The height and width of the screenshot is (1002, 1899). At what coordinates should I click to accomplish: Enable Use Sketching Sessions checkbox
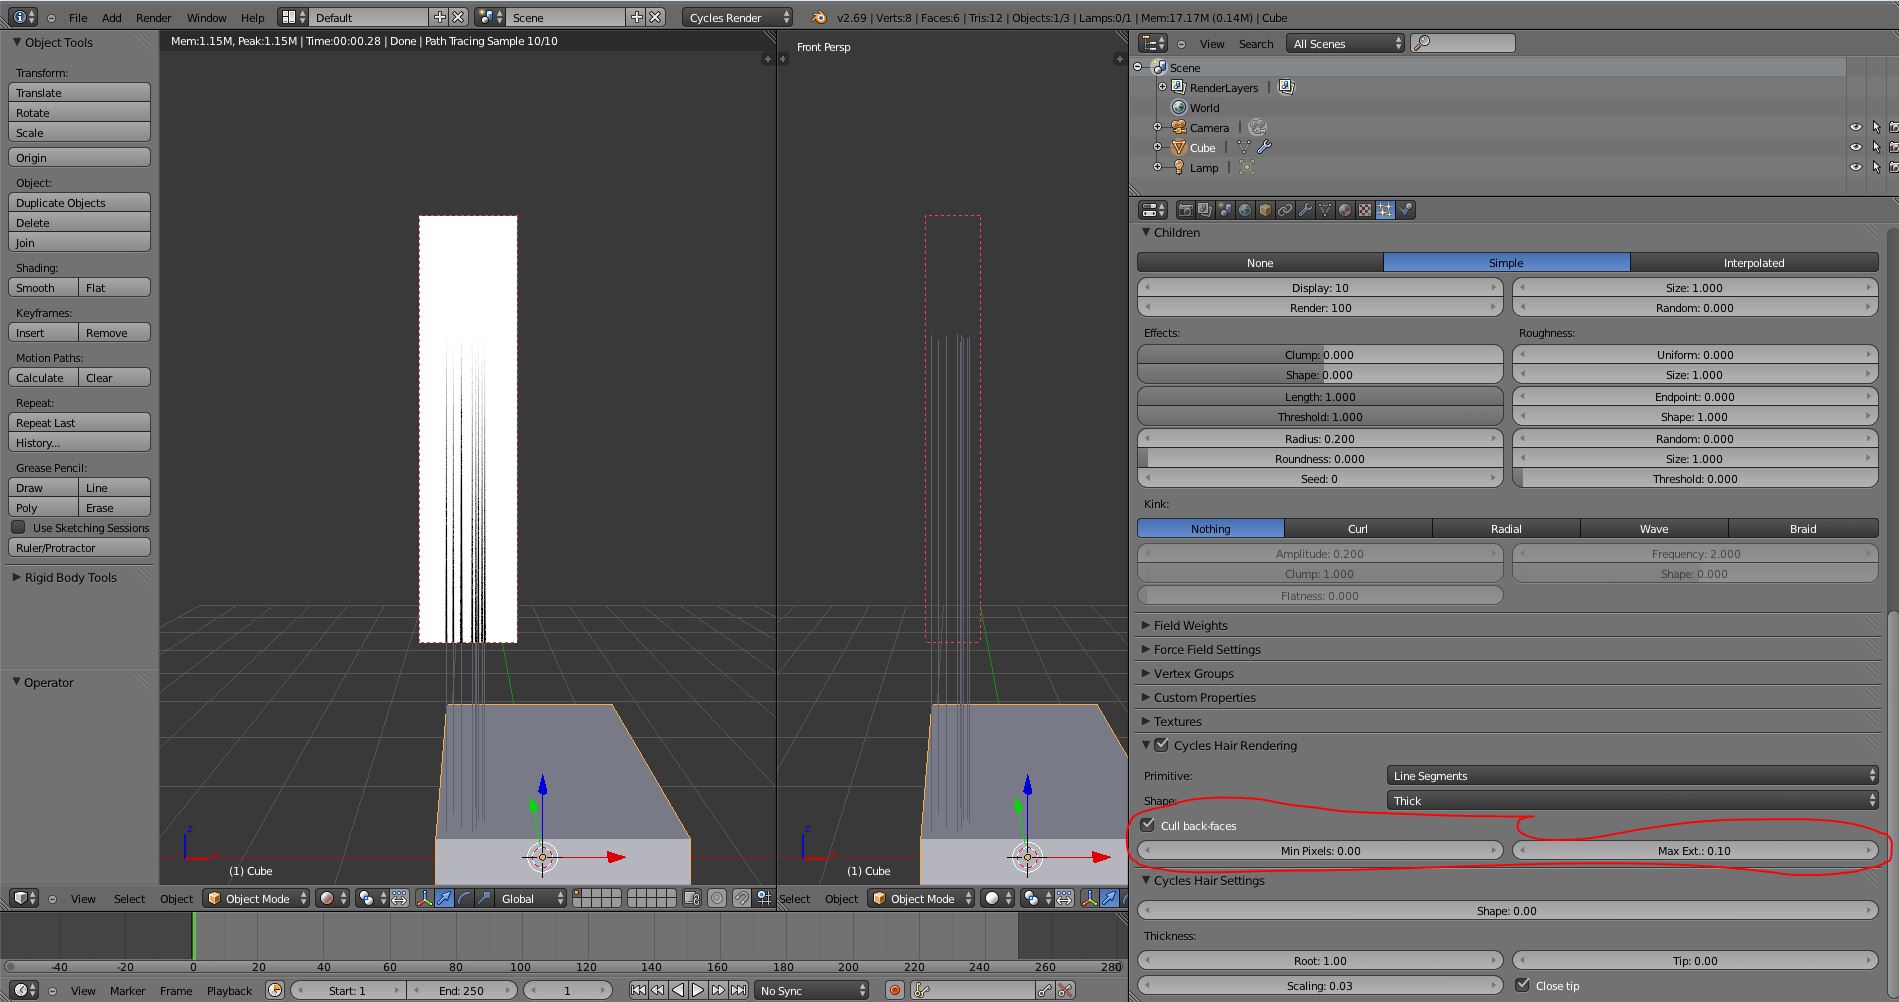point(18,527)
